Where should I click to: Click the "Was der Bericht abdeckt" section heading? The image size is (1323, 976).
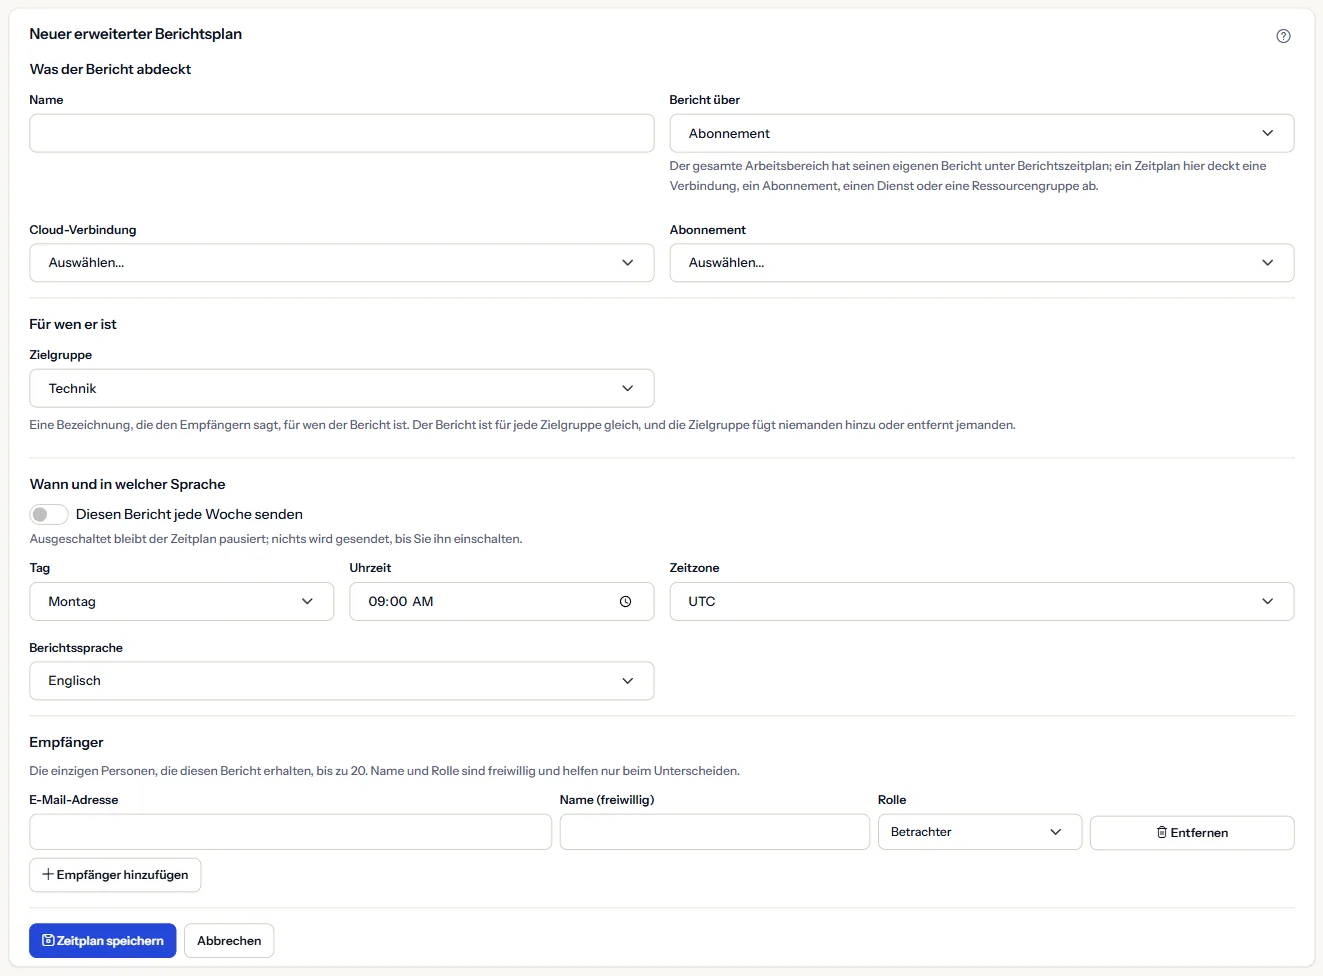pos(110,69)
